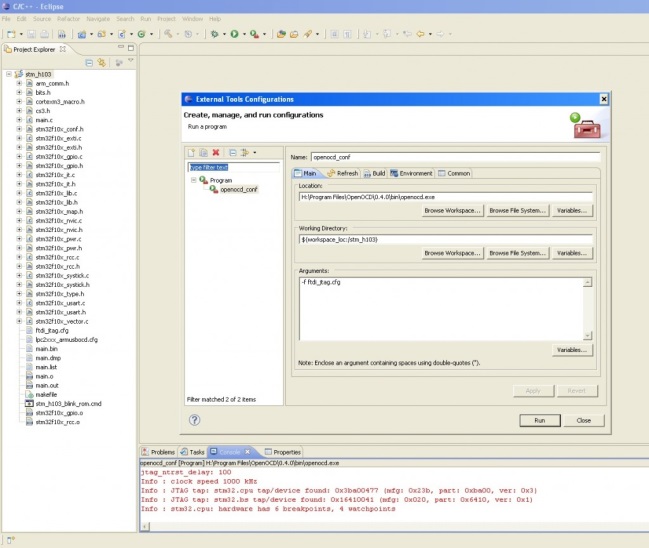Switch to the Environment tab
The width and height of the screenshot is (649, 548).
pos(412,173)
